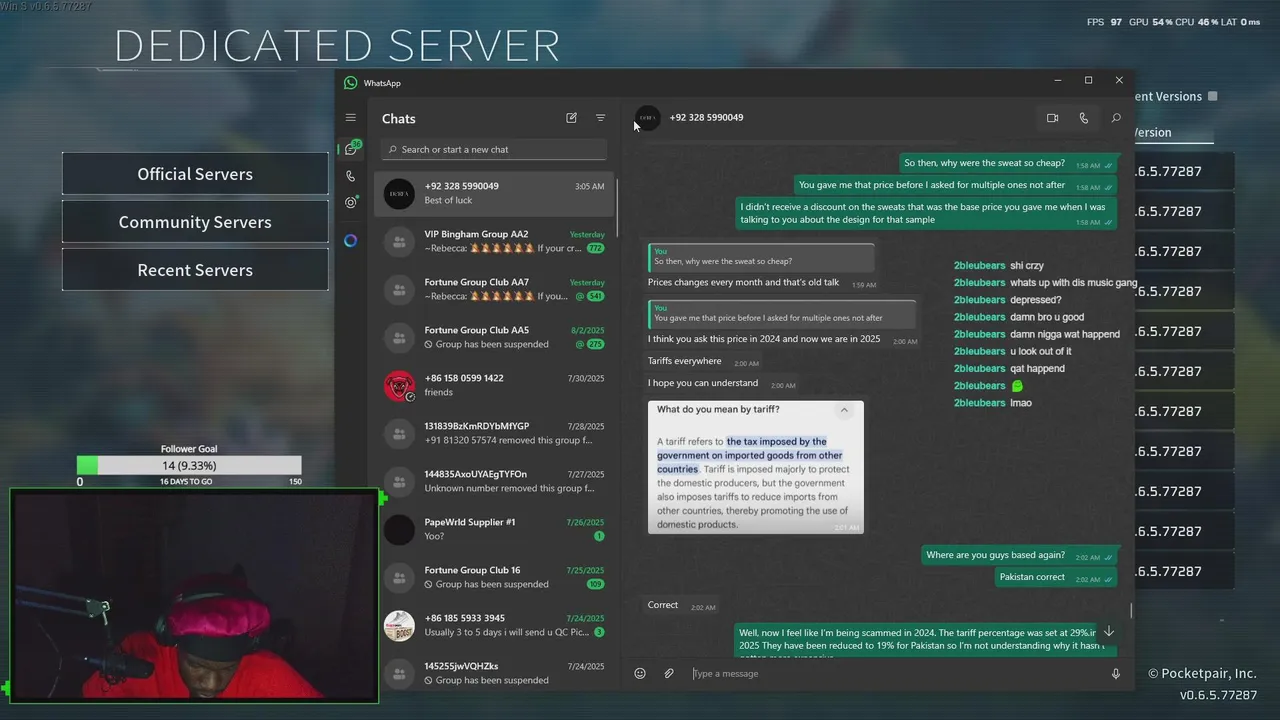Click the 'Type a message' input field
1280x720 pixels.
pos(895,674)
